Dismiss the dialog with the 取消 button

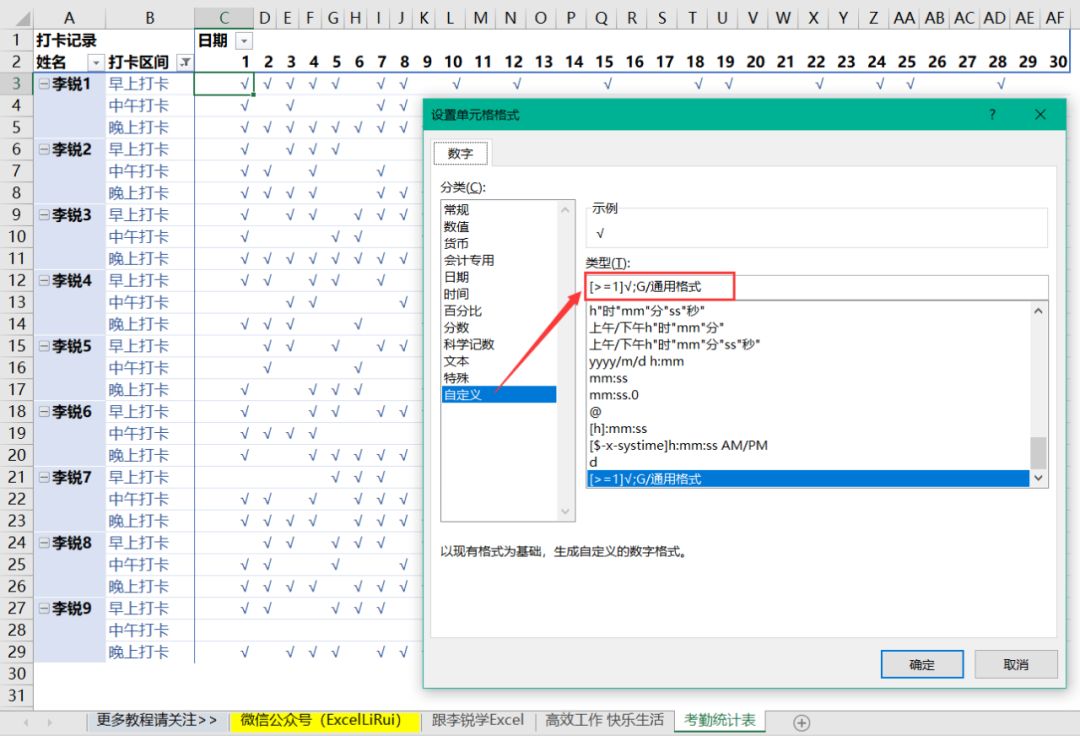(1016, 664)
